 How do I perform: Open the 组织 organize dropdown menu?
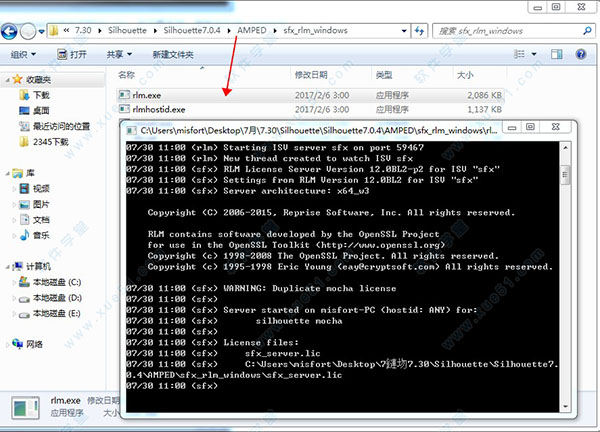coord(23,54)
